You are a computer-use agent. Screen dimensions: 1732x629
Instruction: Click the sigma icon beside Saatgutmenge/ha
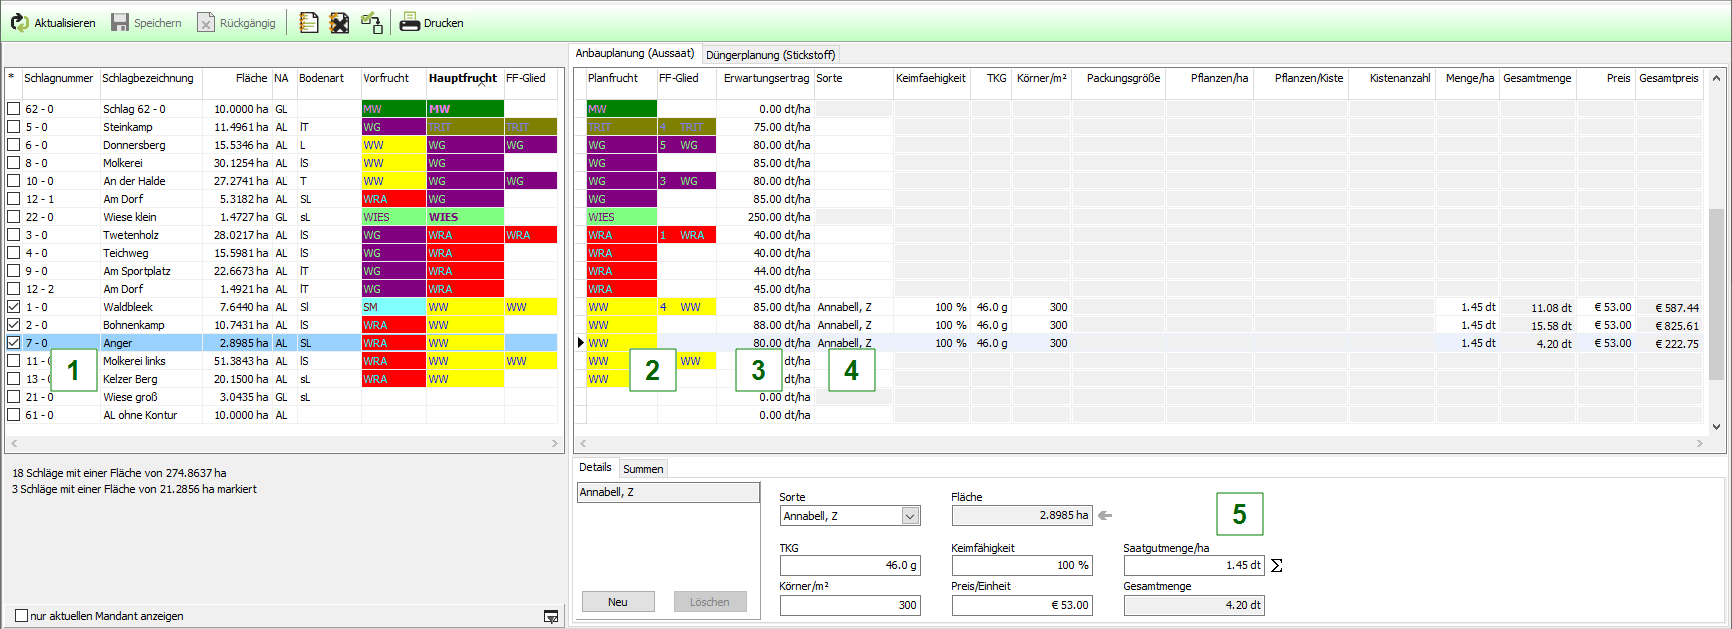coord(1276,566)
